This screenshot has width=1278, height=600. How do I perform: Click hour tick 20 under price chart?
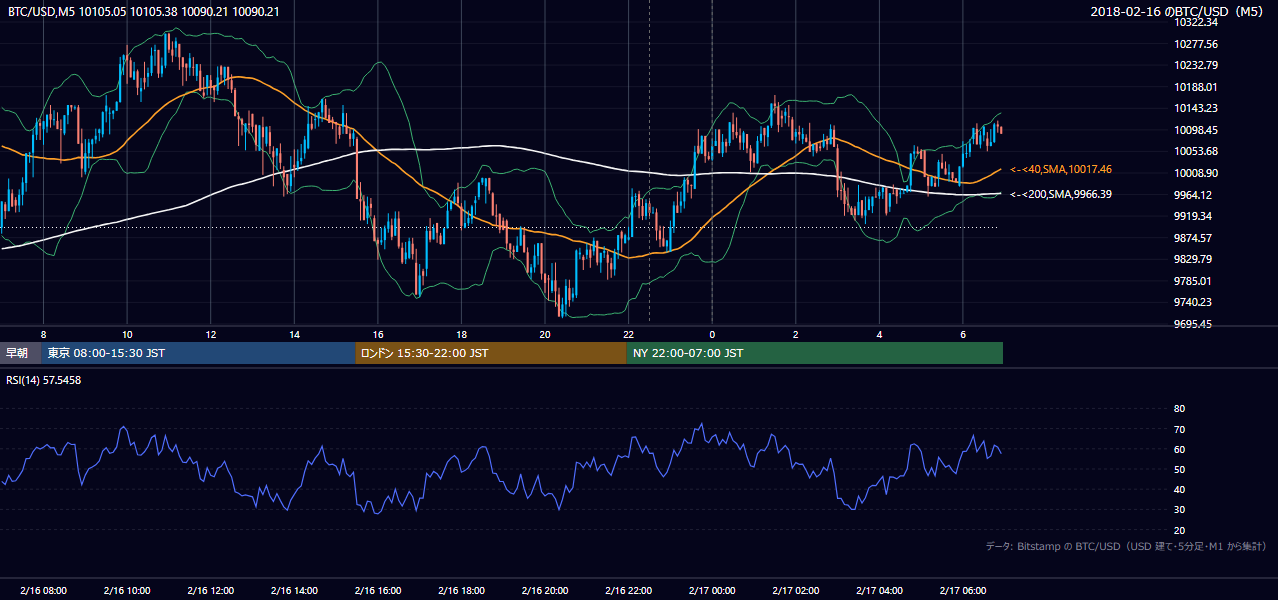pos(545,334)
